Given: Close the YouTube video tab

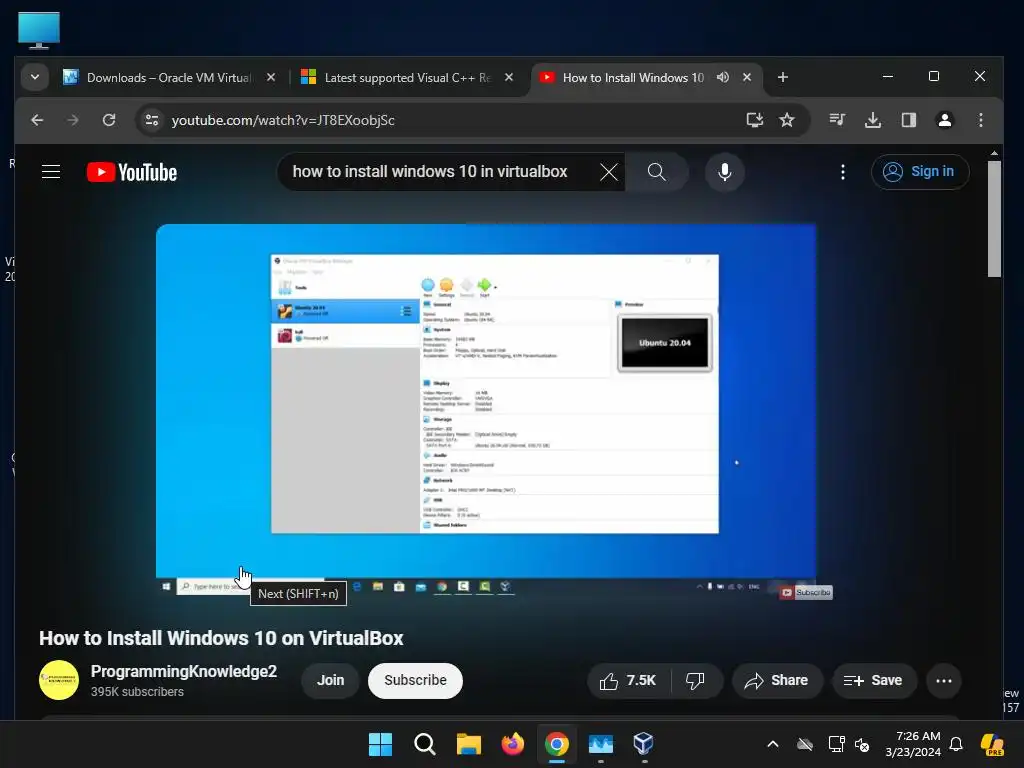Looking at the screenshot, I should coord(747,77).
